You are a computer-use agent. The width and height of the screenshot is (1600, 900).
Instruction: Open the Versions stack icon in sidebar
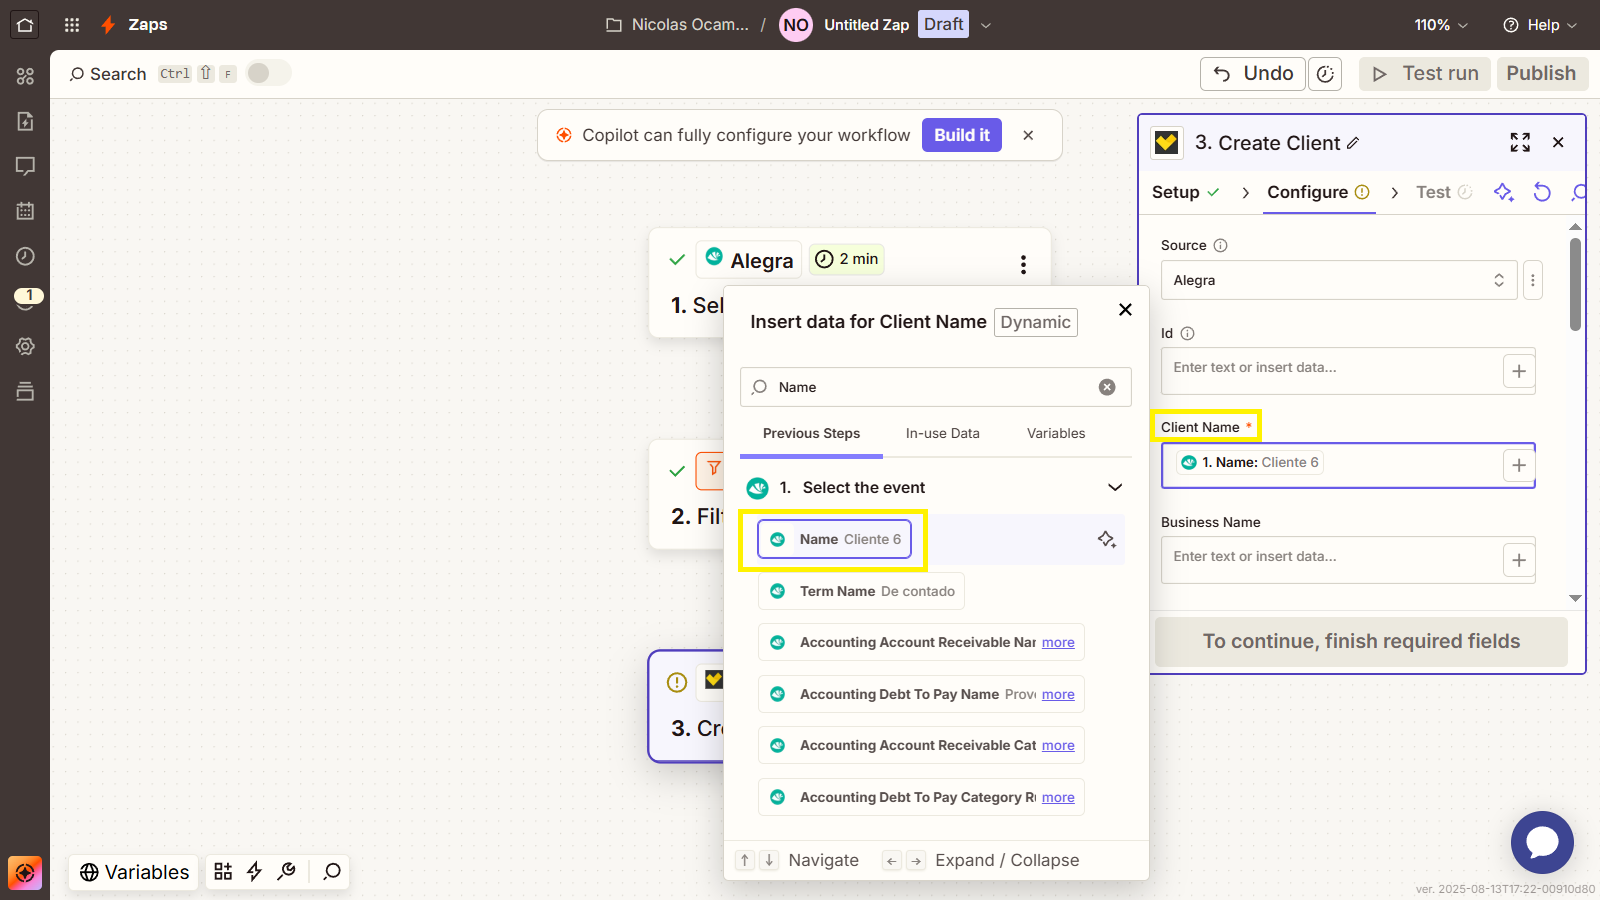tap(25, 391)
